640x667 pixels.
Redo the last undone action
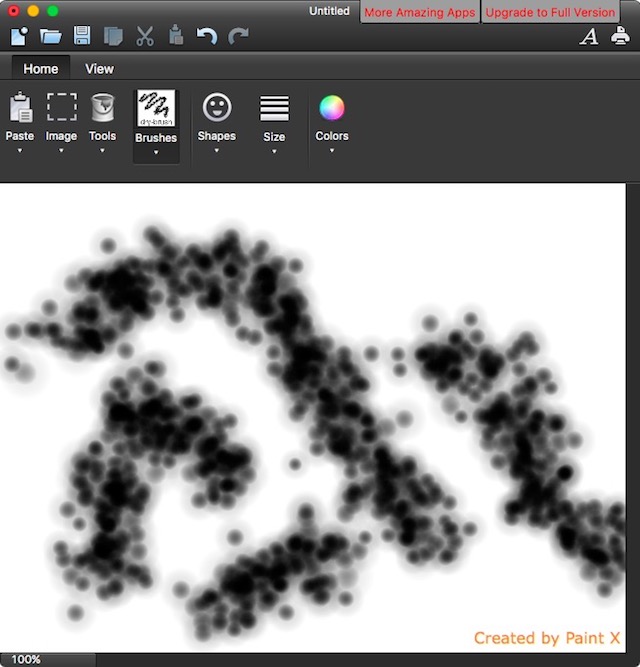coord(238,36)
